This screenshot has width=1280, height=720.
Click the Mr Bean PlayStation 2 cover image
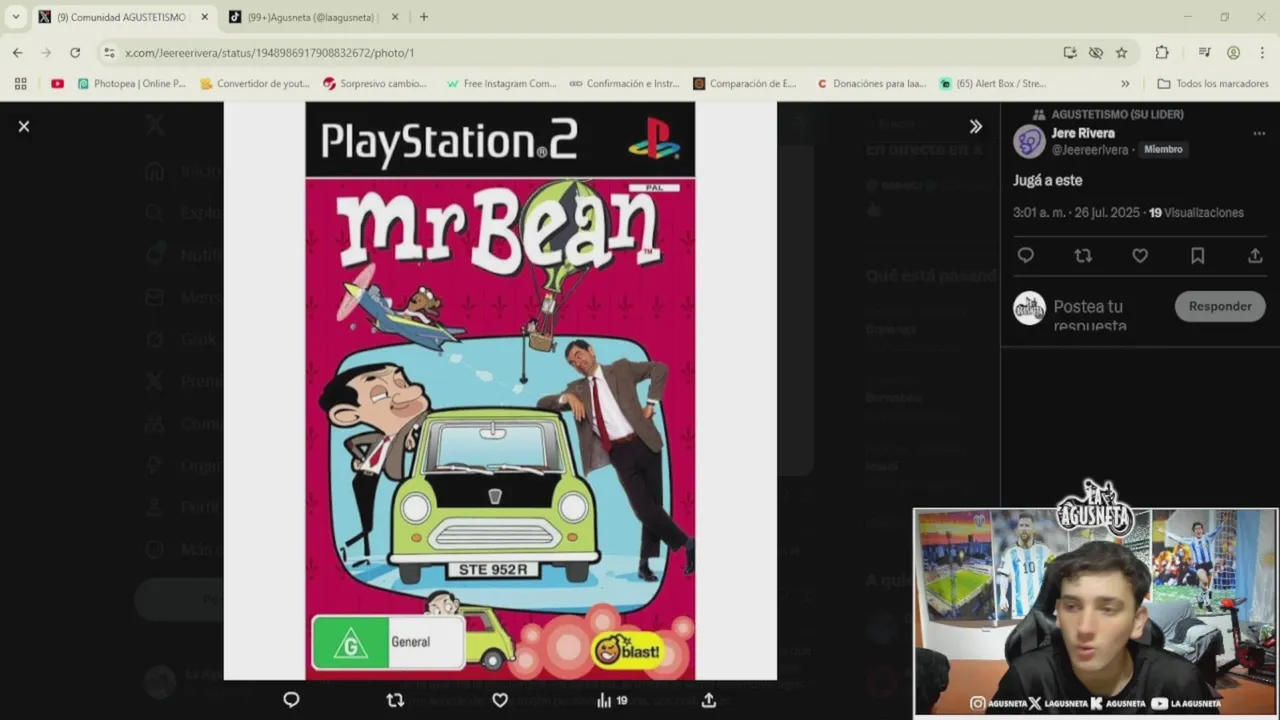[500, 391]
